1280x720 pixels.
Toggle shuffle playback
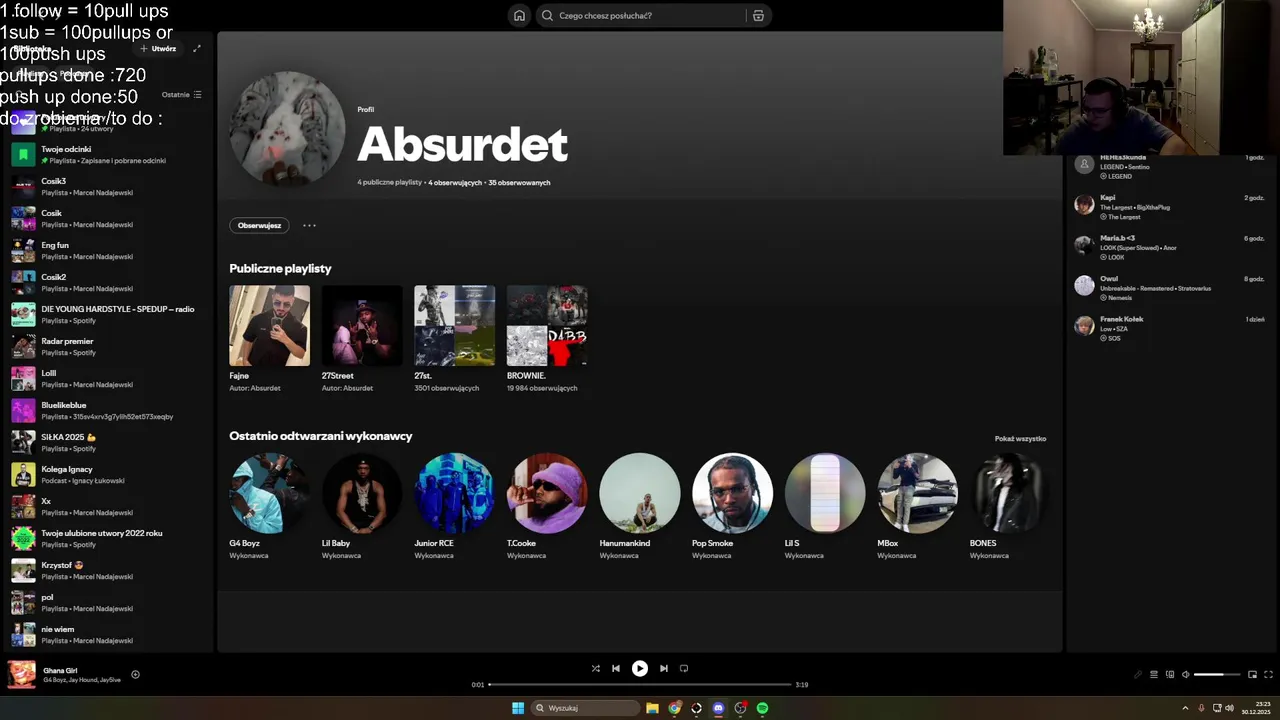point(595,668)
